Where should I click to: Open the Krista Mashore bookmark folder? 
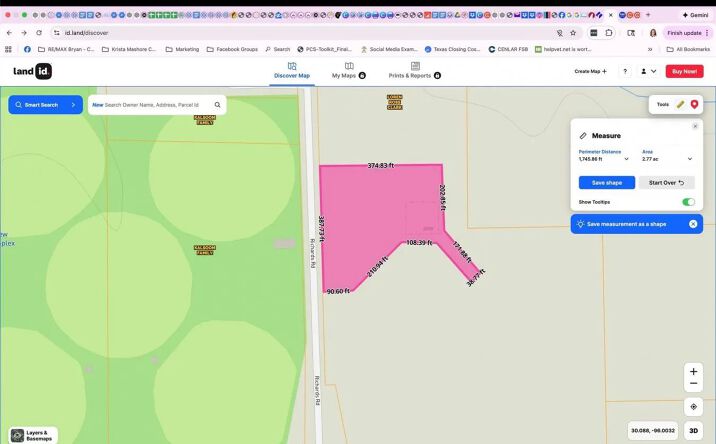(129, 49)
